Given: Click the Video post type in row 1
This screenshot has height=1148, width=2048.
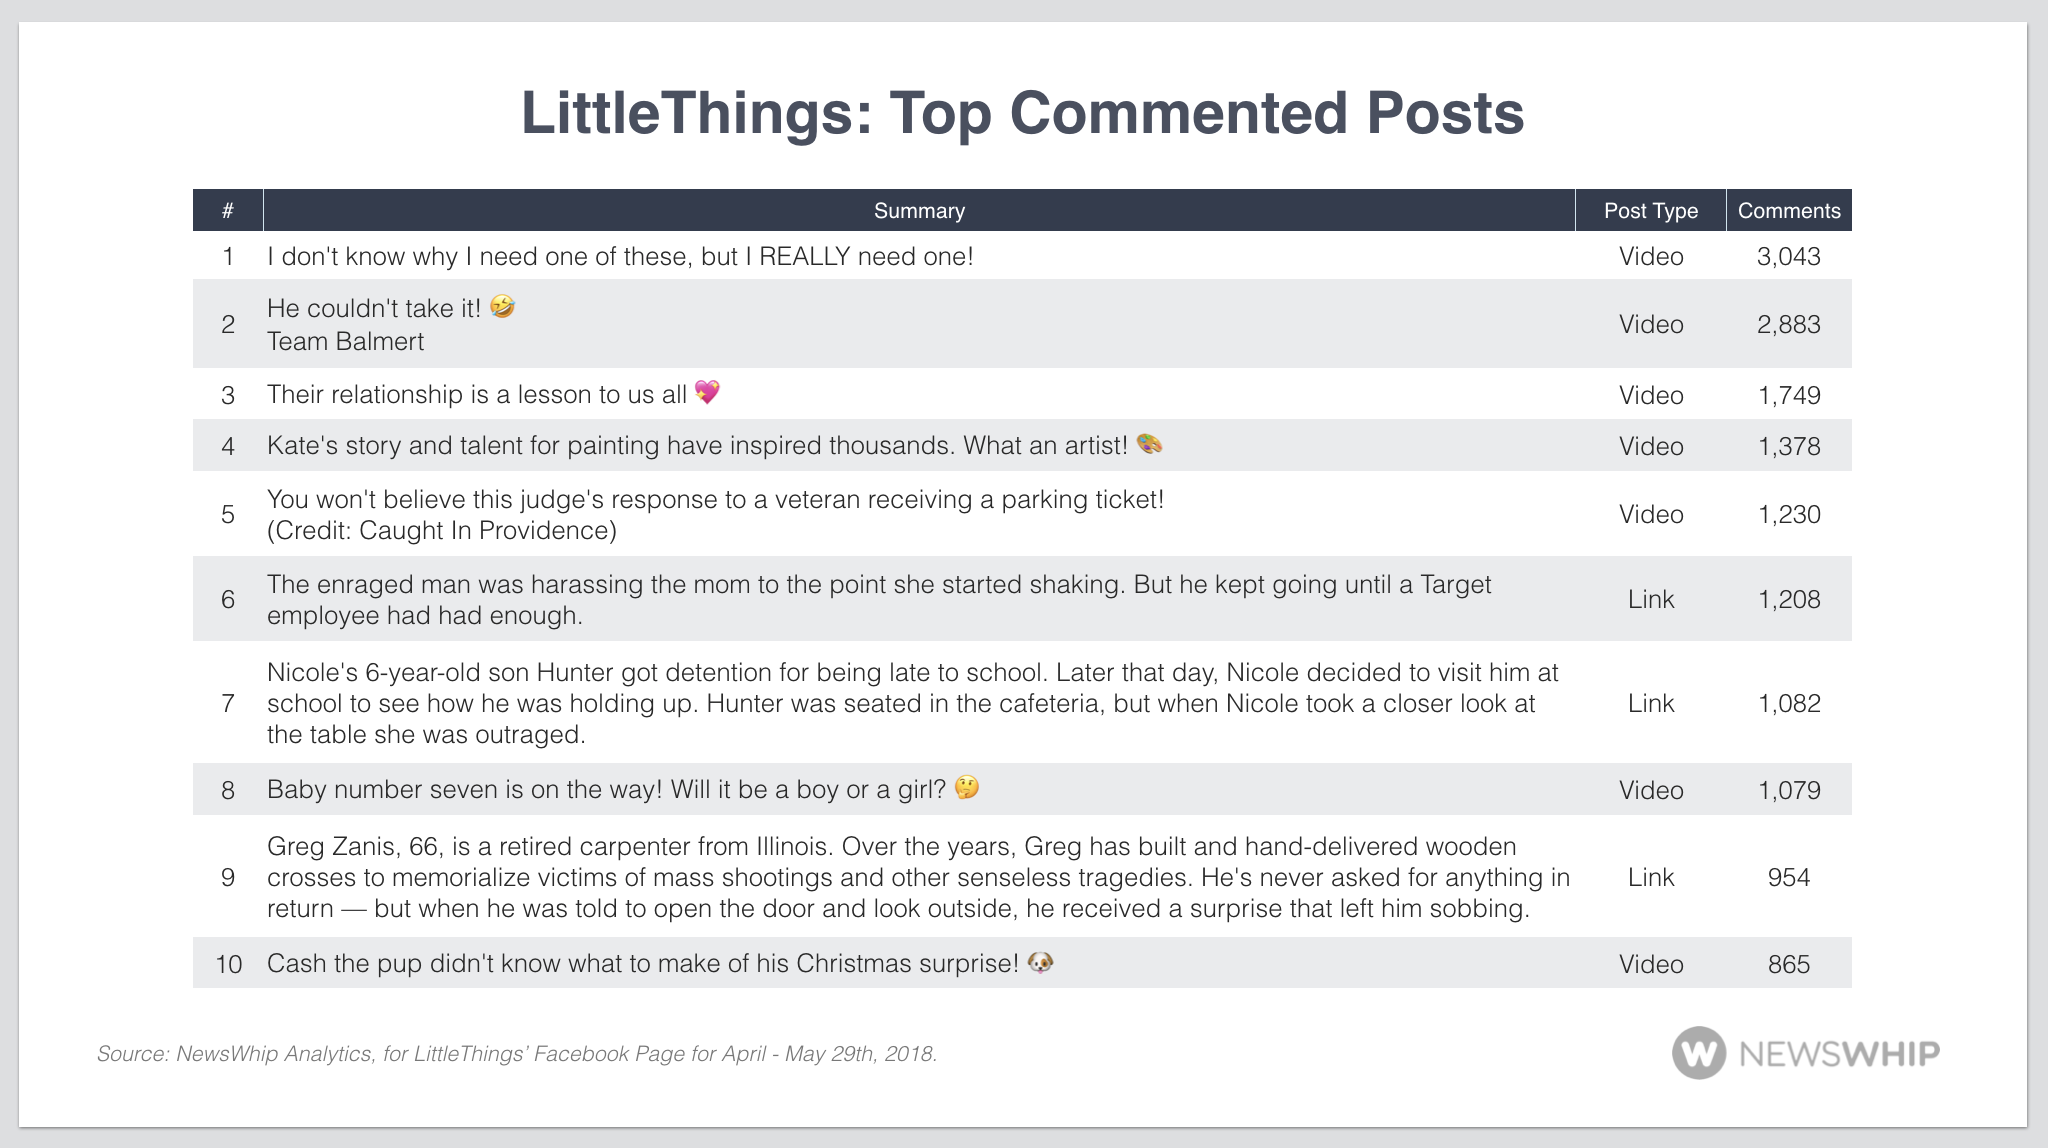Looking at the screenshot, I should (x=1650, y=257).
